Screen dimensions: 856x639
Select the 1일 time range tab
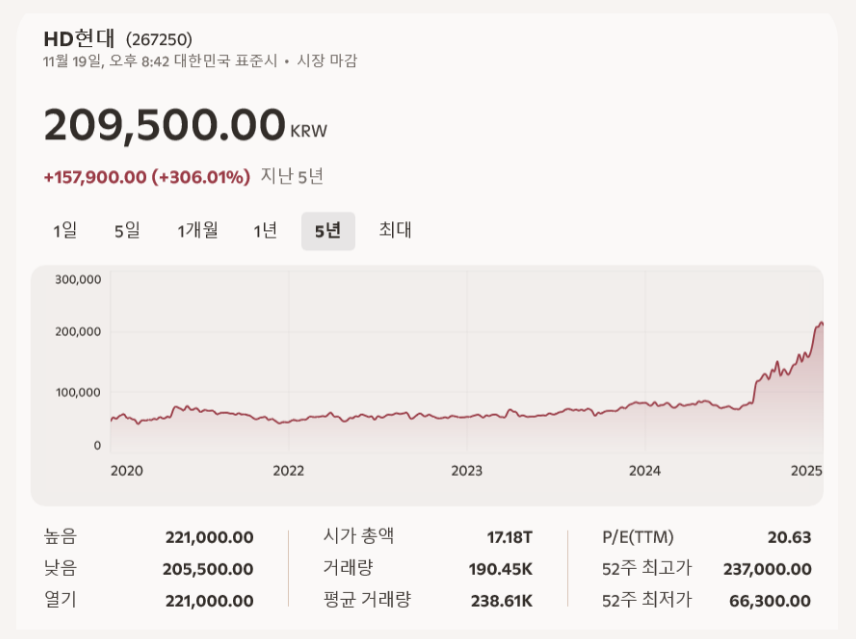(65, 230)
